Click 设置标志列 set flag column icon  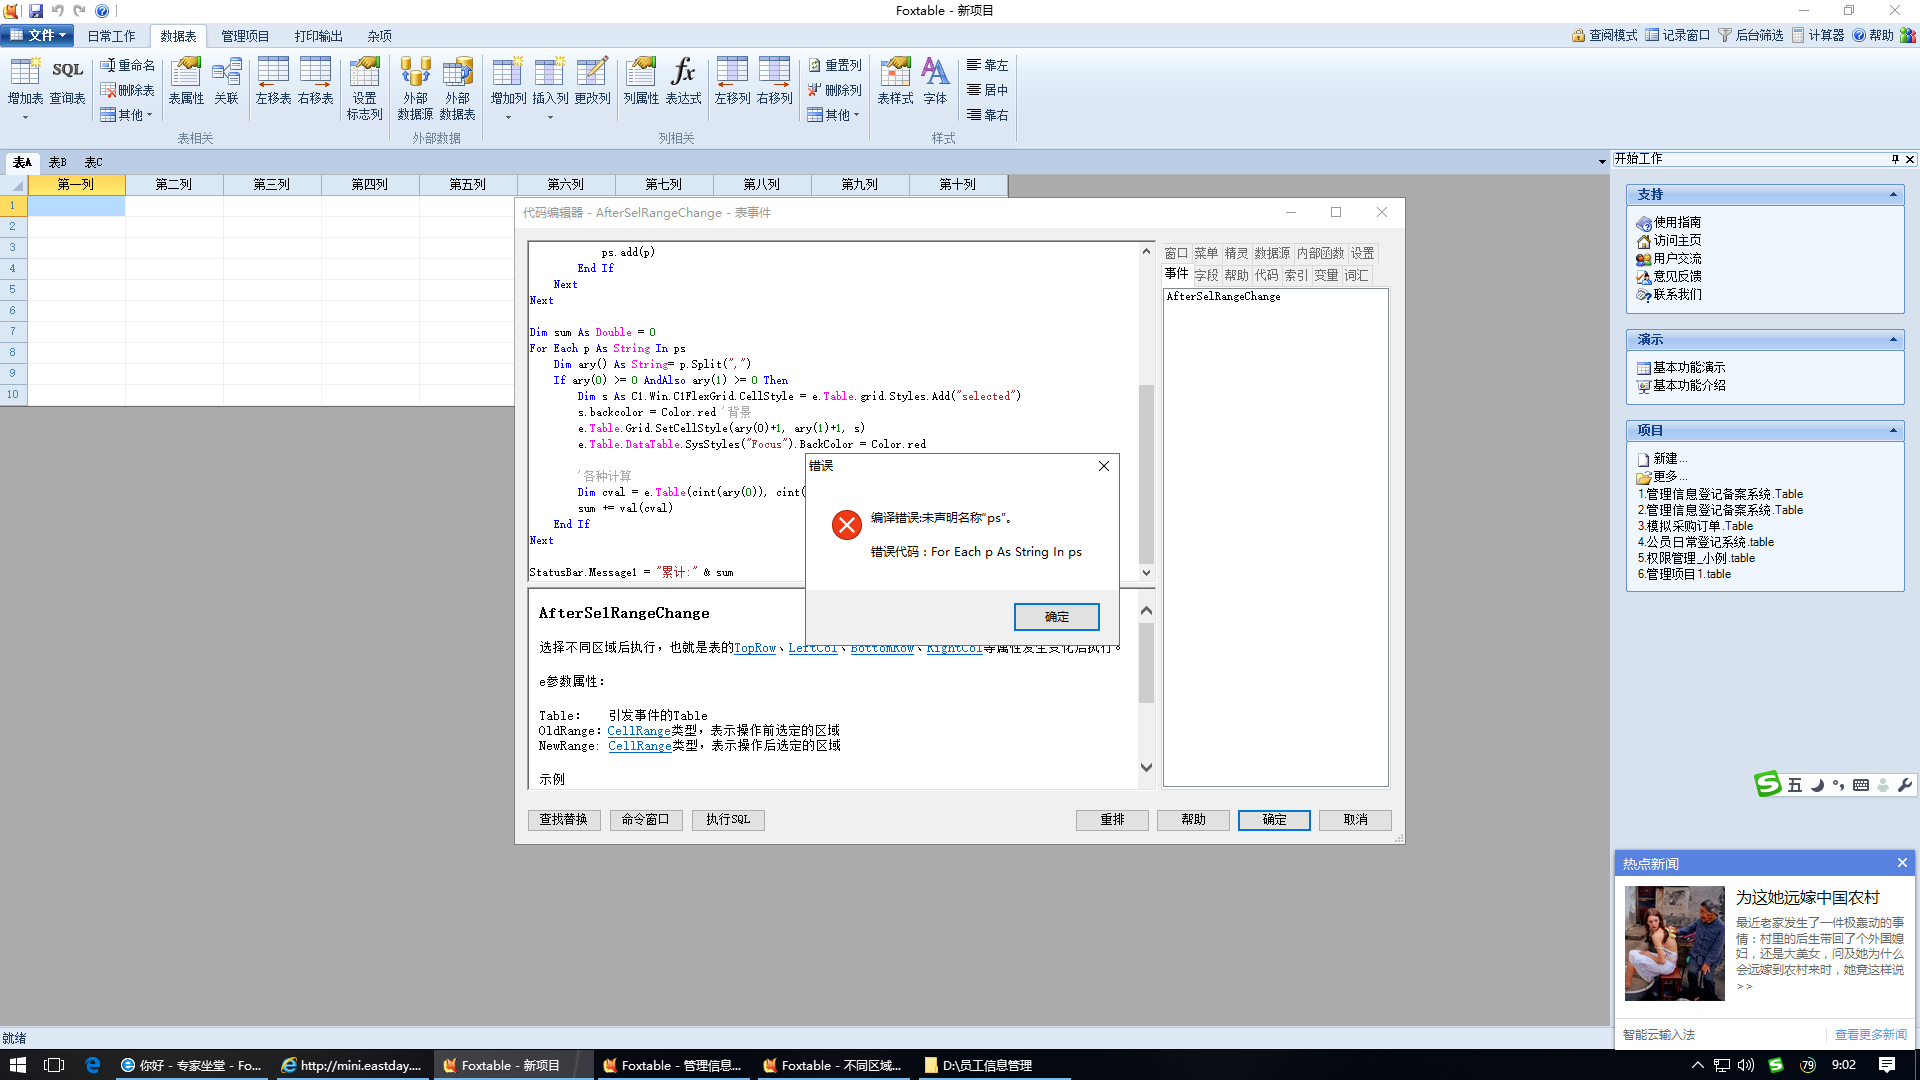coord(364,88)
